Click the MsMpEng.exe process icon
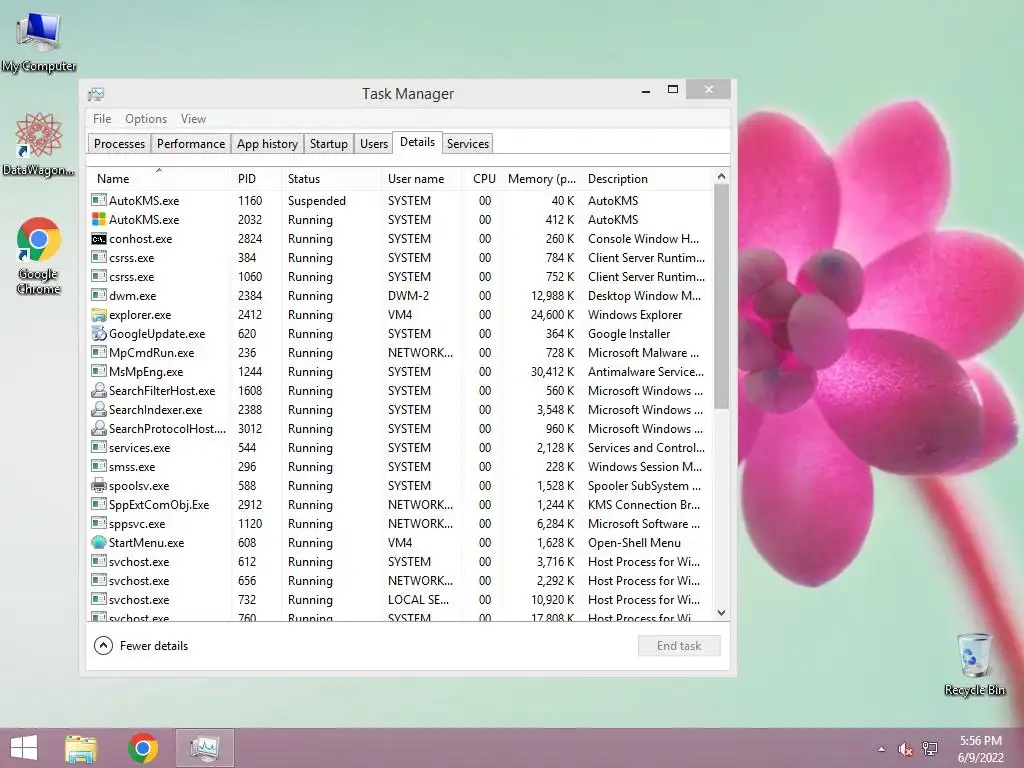Image resolution: width=1024 pixels, height=768 pixels. pyautogui.click(x=99, y=372)
